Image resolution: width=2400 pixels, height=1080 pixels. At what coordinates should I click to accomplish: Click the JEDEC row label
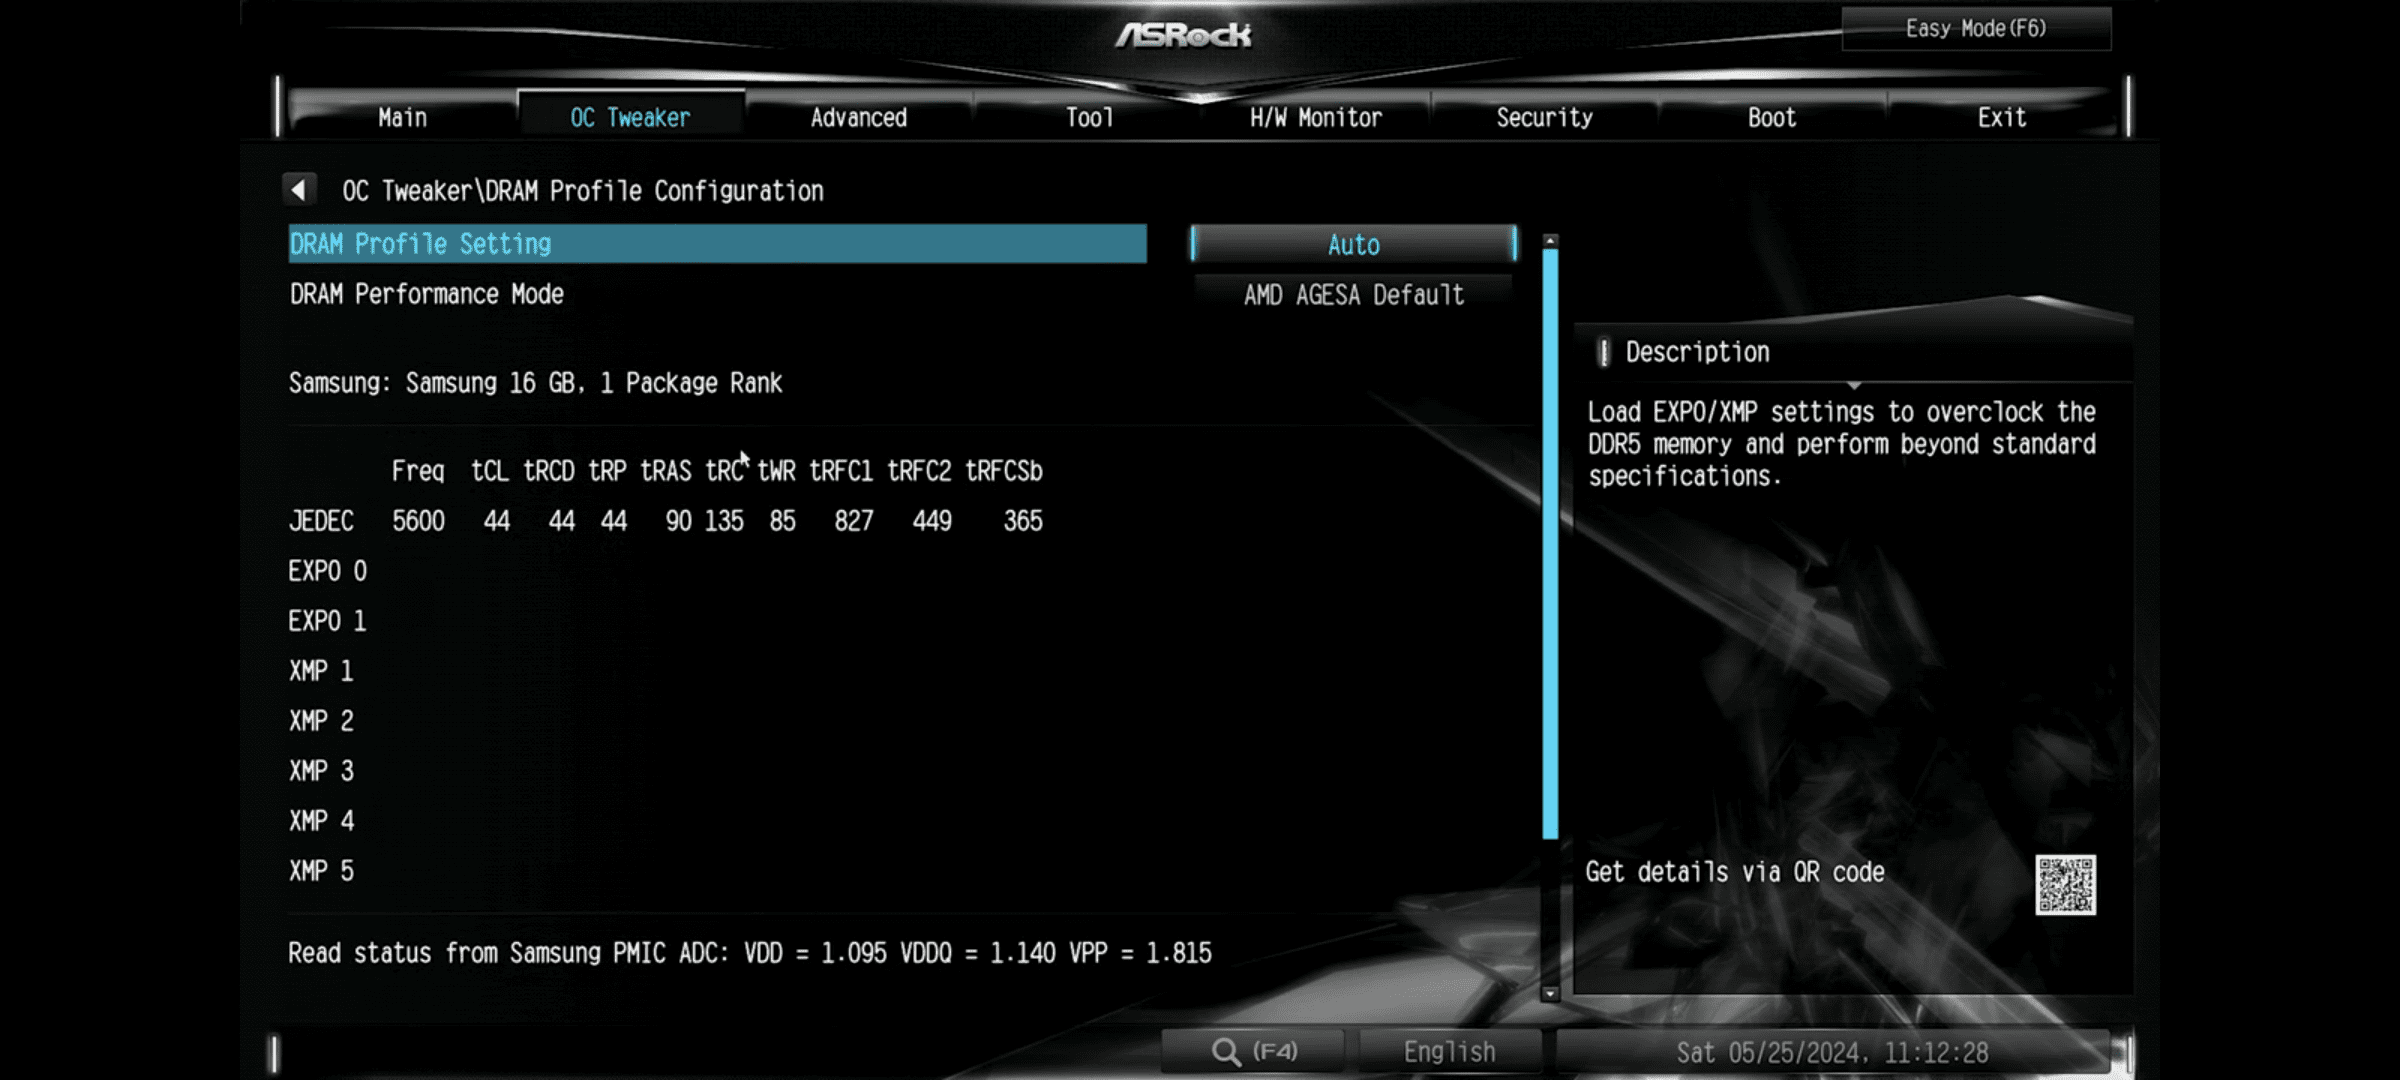[x=321, y=521]
